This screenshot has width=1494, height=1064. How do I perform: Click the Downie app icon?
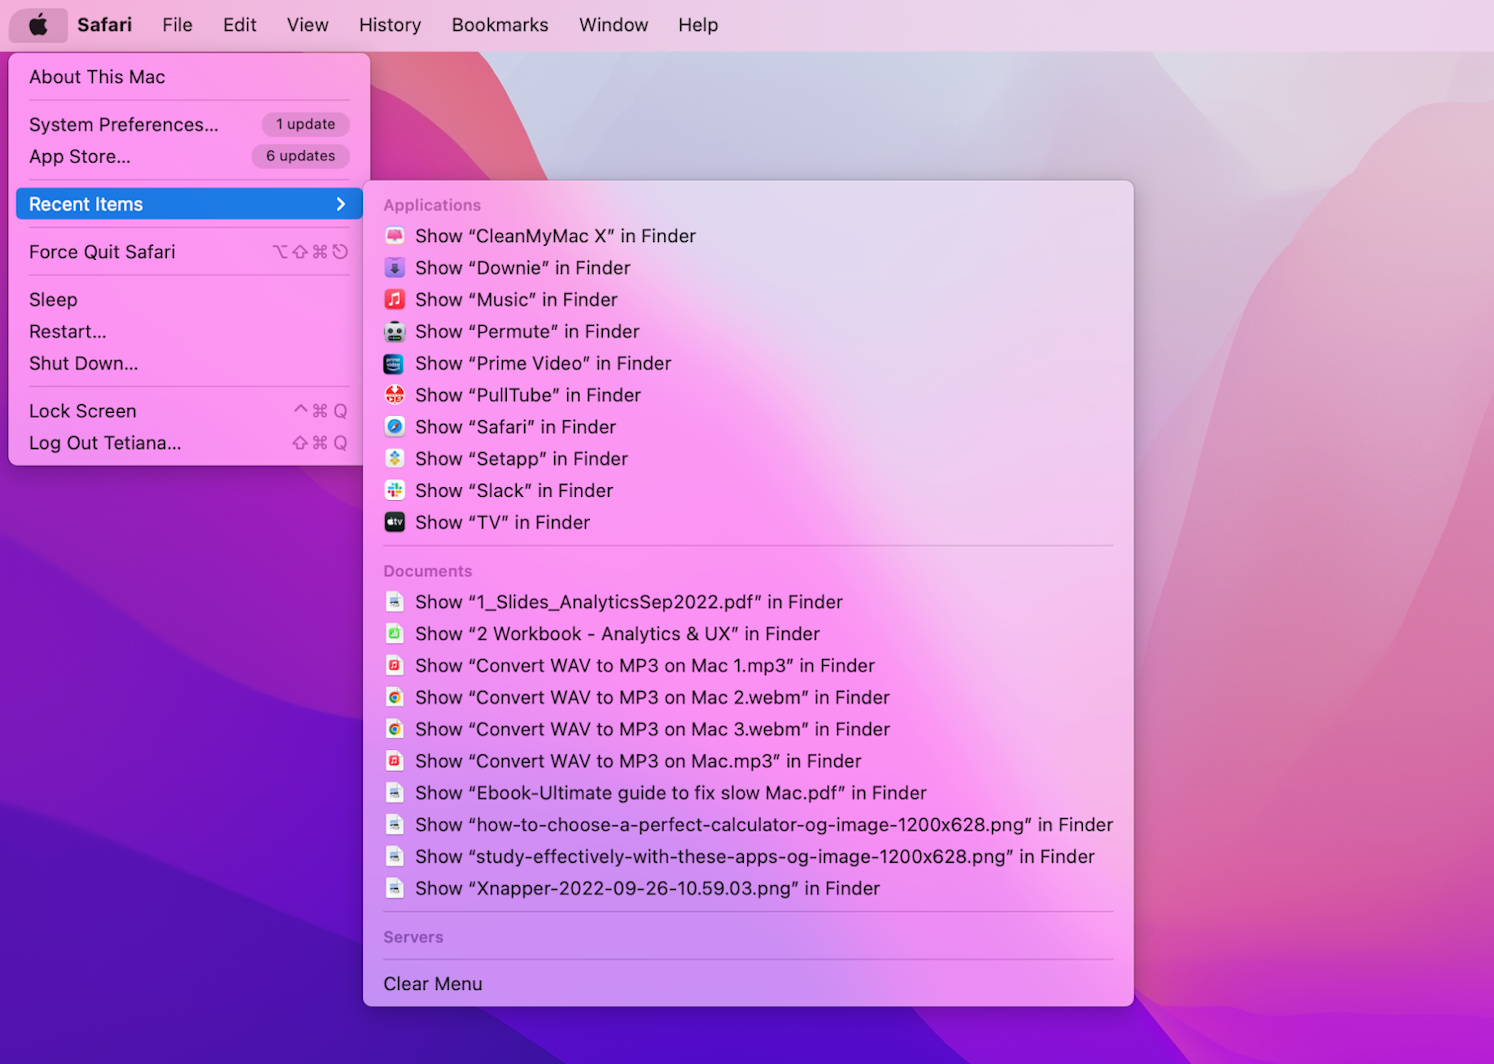tap(395, 268)
